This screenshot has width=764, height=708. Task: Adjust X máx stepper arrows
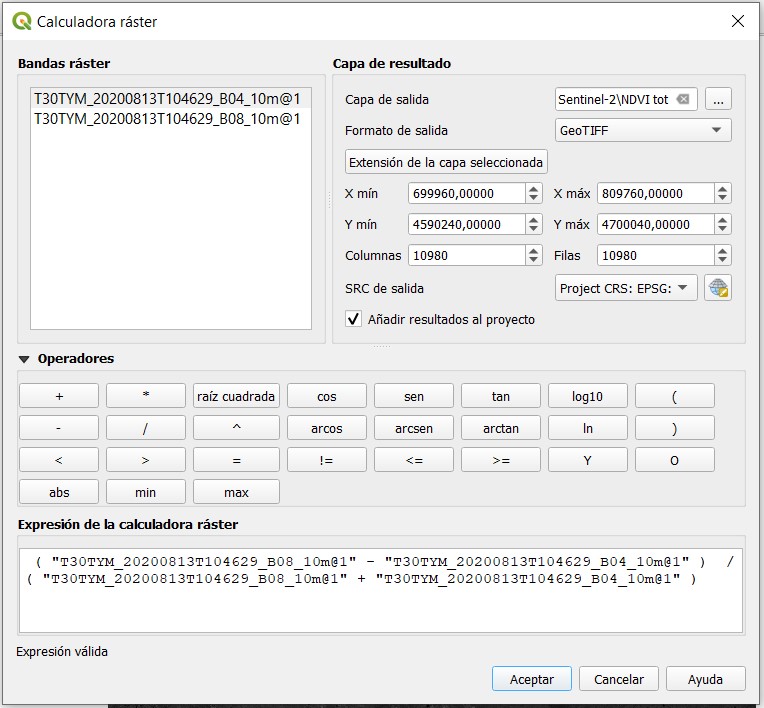click(x=723, y=193)
